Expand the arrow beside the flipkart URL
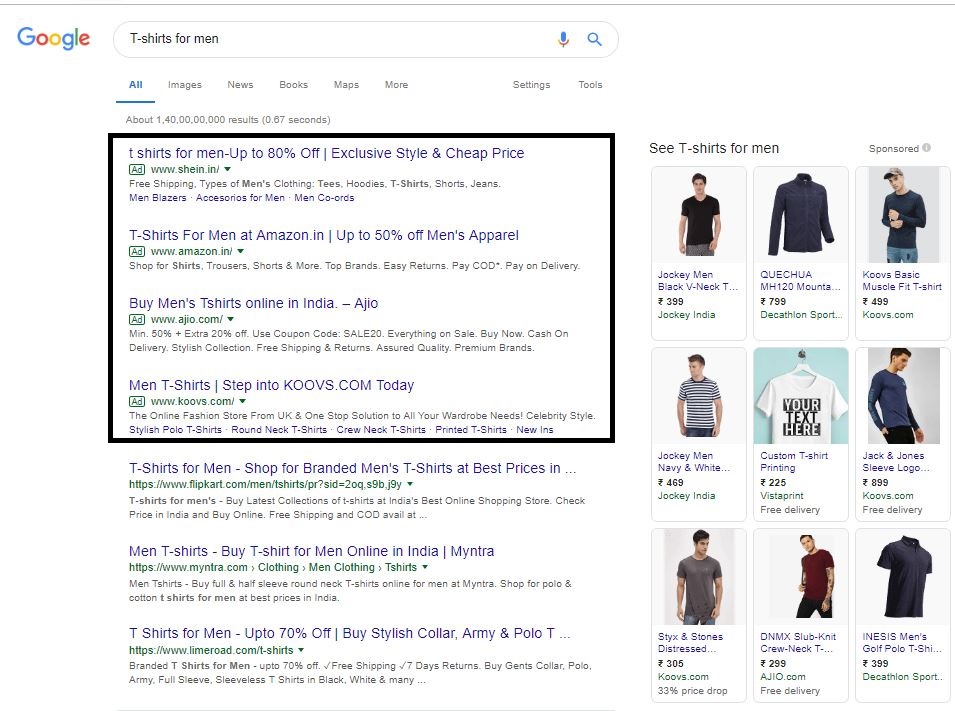This screenshot has width=955, height=711. click(410, 484)
